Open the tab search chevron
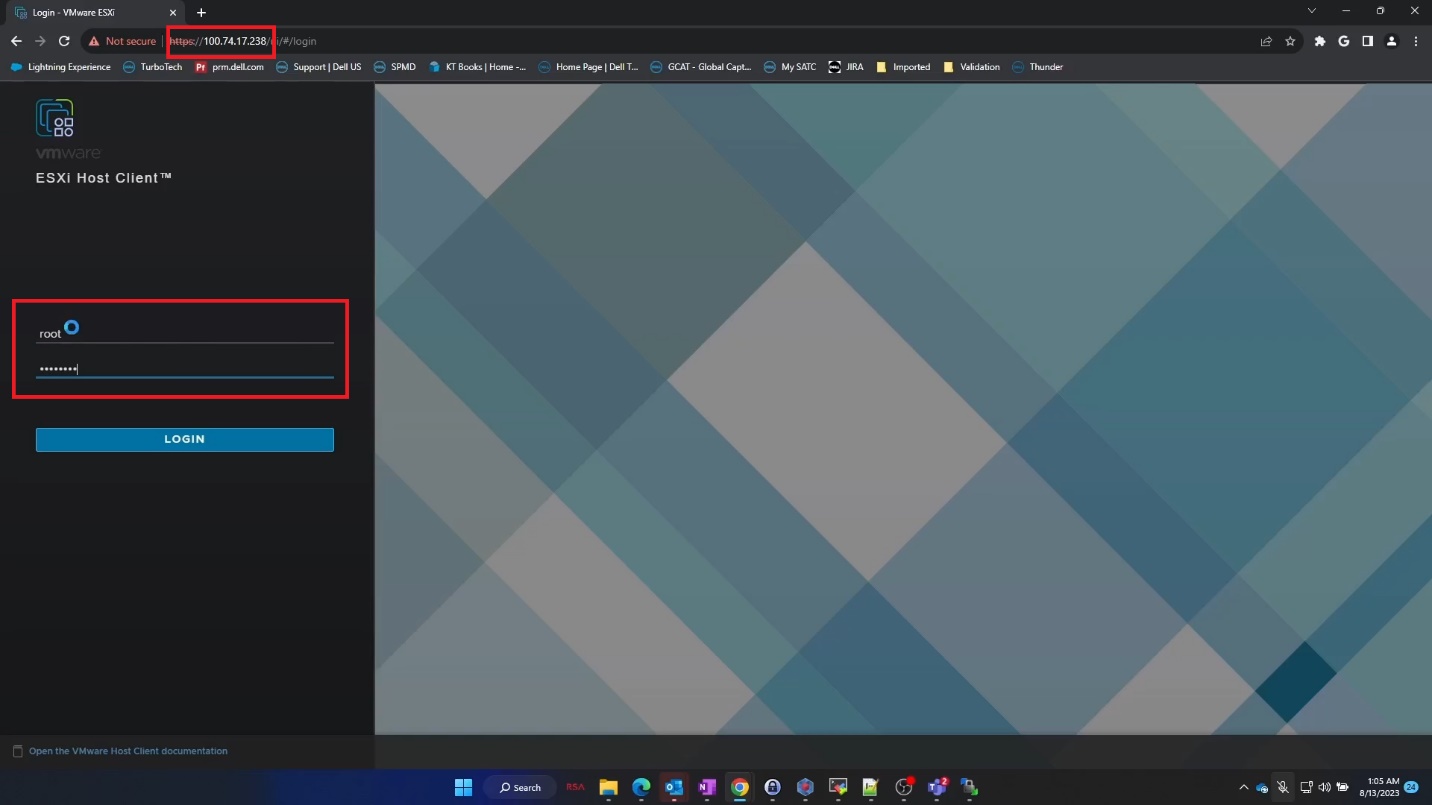This screenshot has width=1432, height=805. [1311, 12]
